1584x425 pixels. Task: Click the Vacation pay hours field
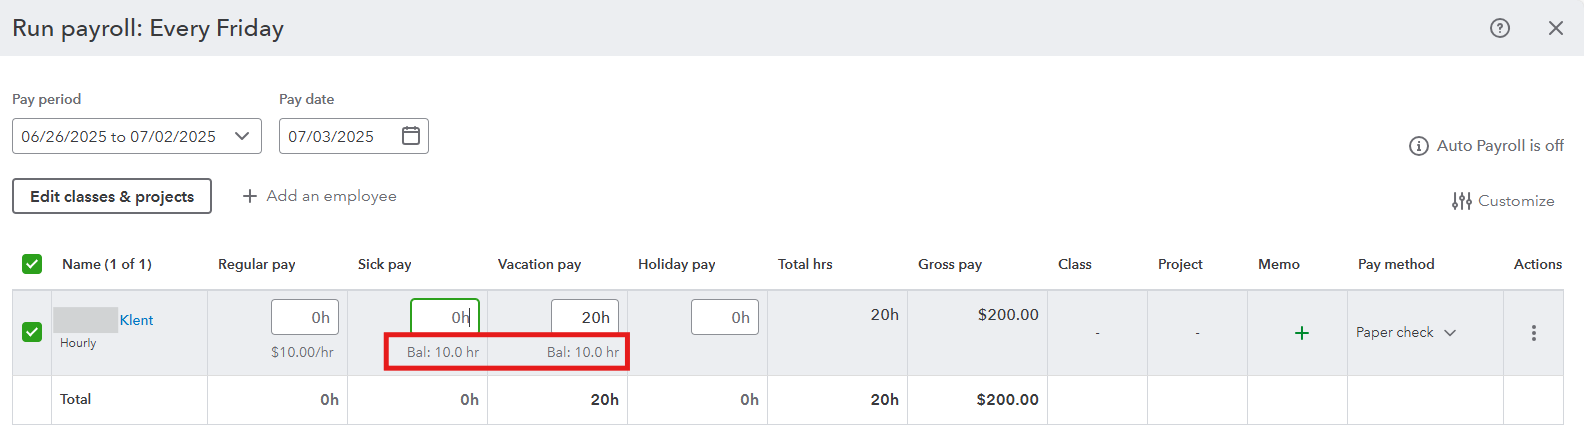(585, 317)
